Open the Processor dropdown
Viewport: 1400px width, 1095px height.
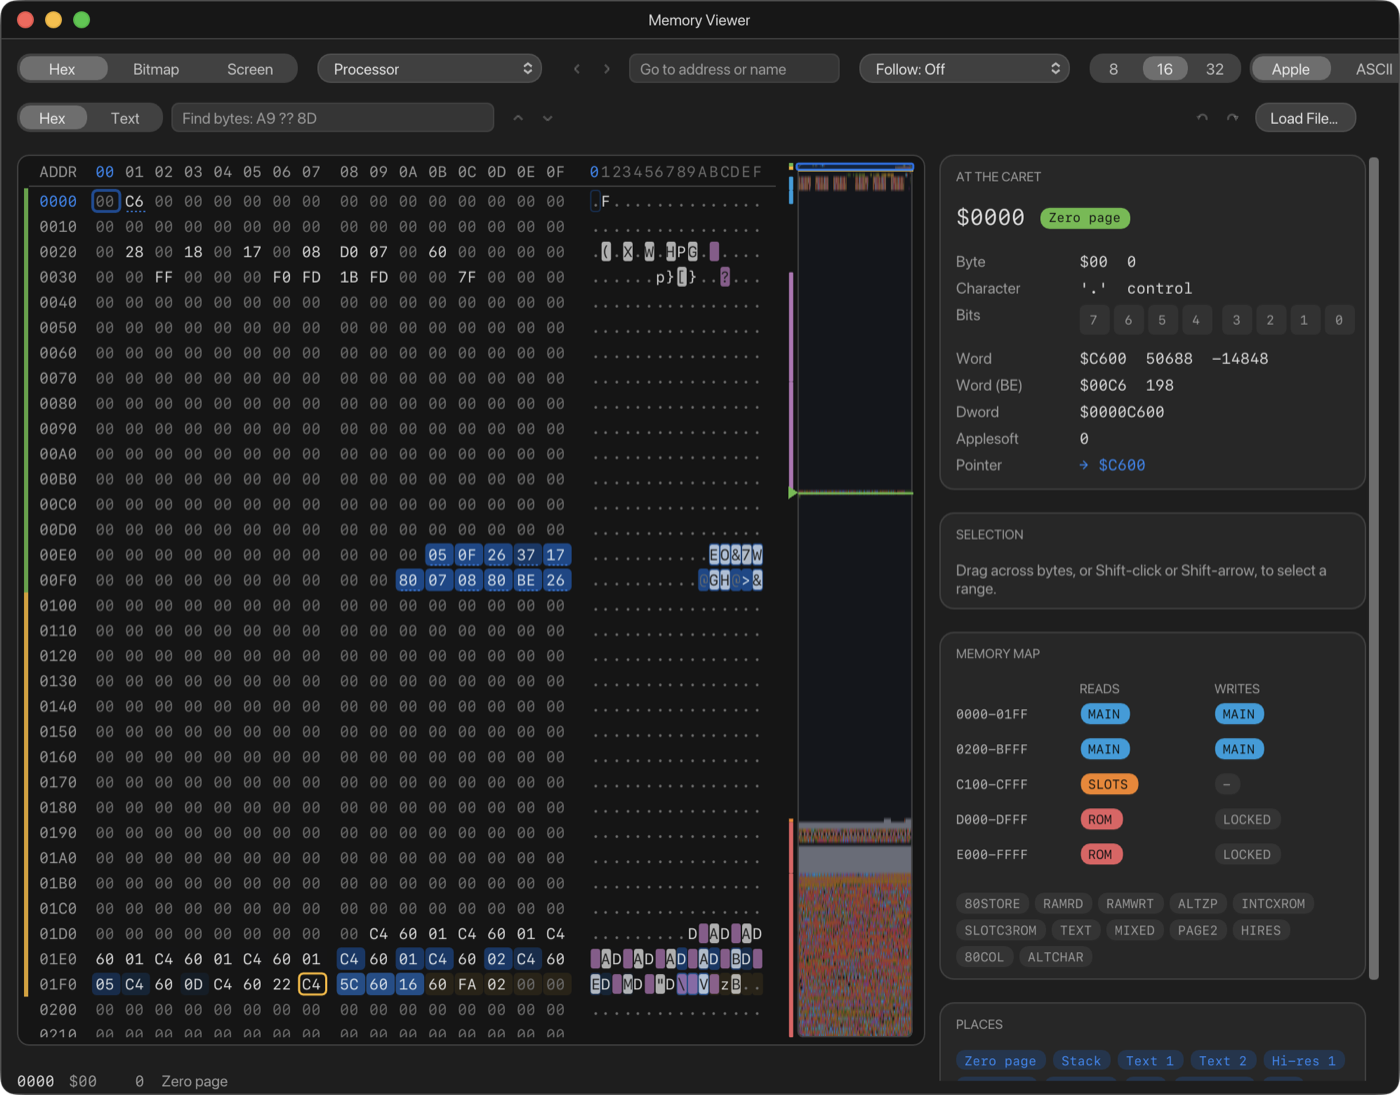click(x=430, y=69)
